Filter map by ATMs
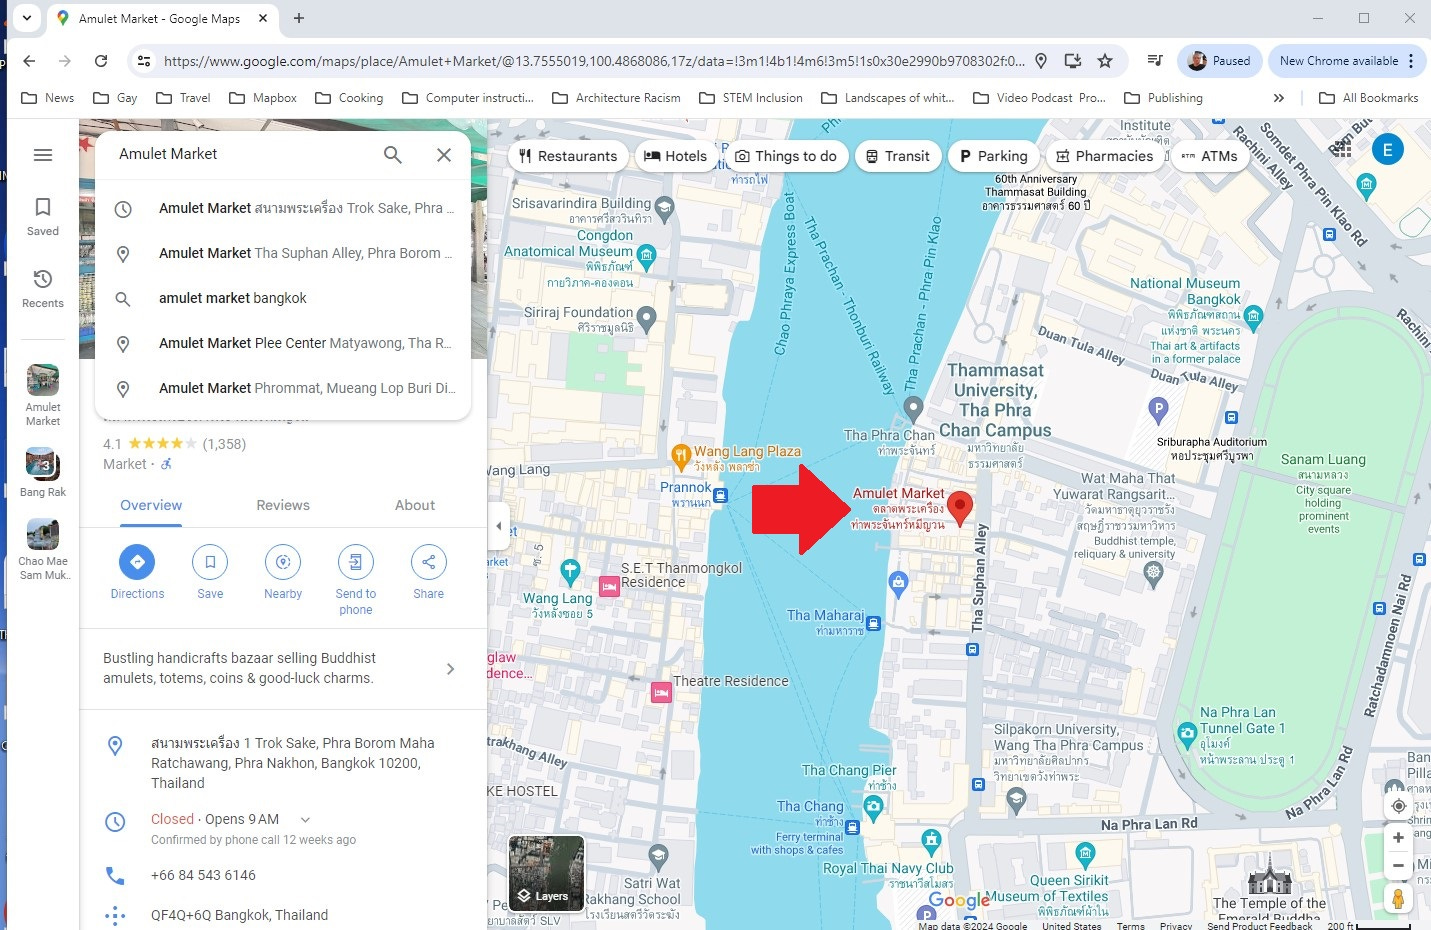This screenshot has width=1431, height=930. coord(1209,156)
